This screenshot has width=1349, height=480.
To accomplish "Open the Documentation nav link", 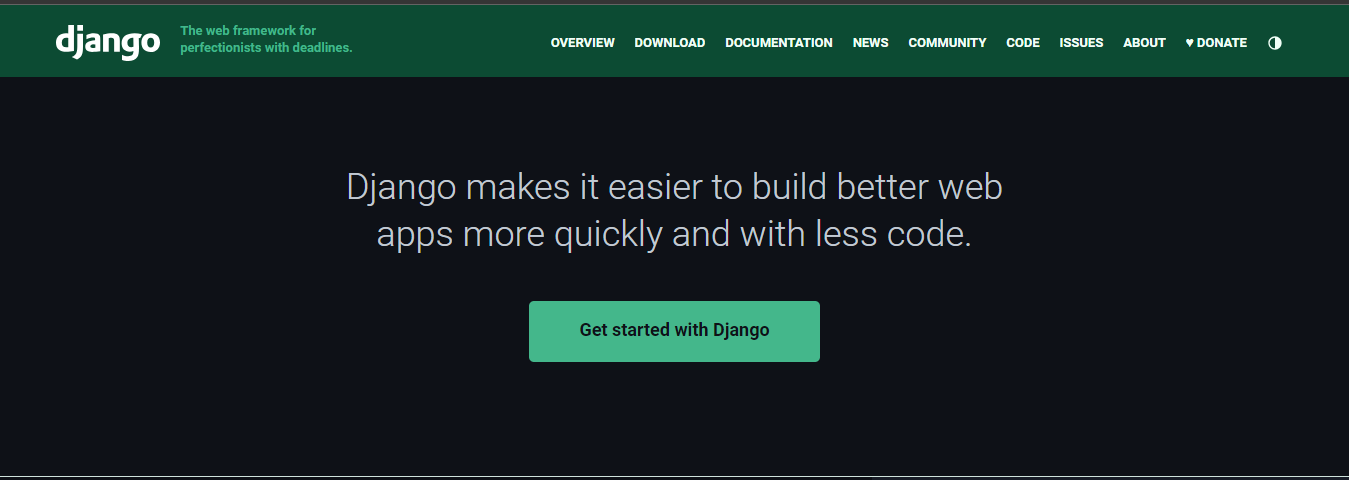I will point(779,43).
